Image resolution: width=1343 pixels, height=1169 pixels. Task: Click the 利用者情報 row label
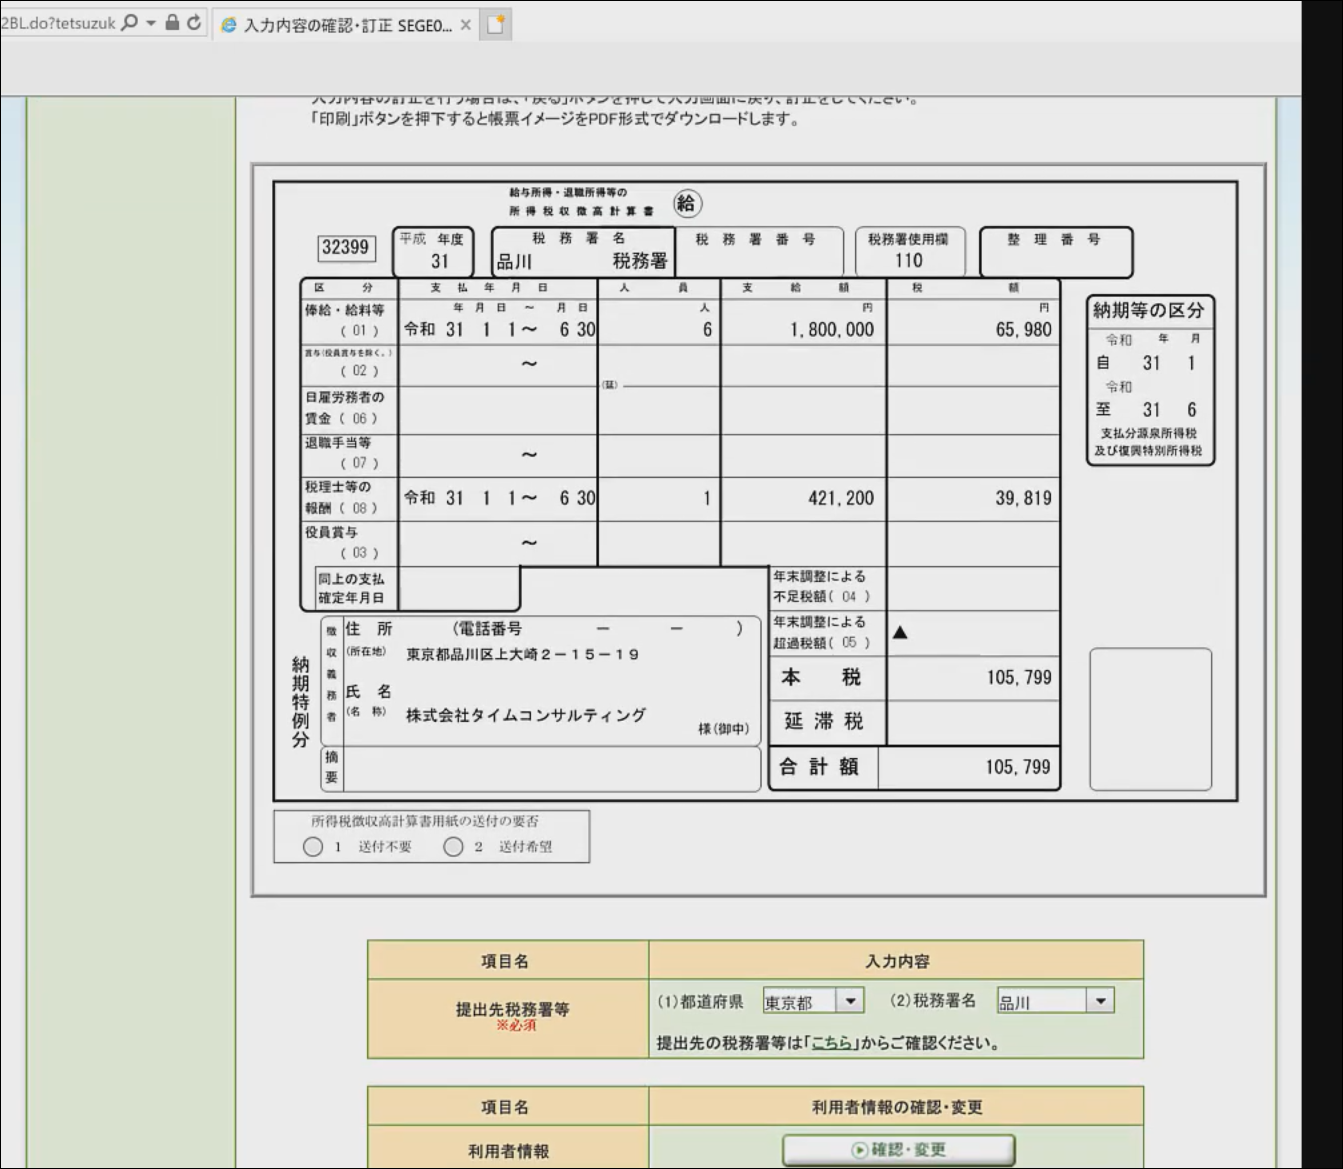pyautogui.click(x=508, y=1151)
